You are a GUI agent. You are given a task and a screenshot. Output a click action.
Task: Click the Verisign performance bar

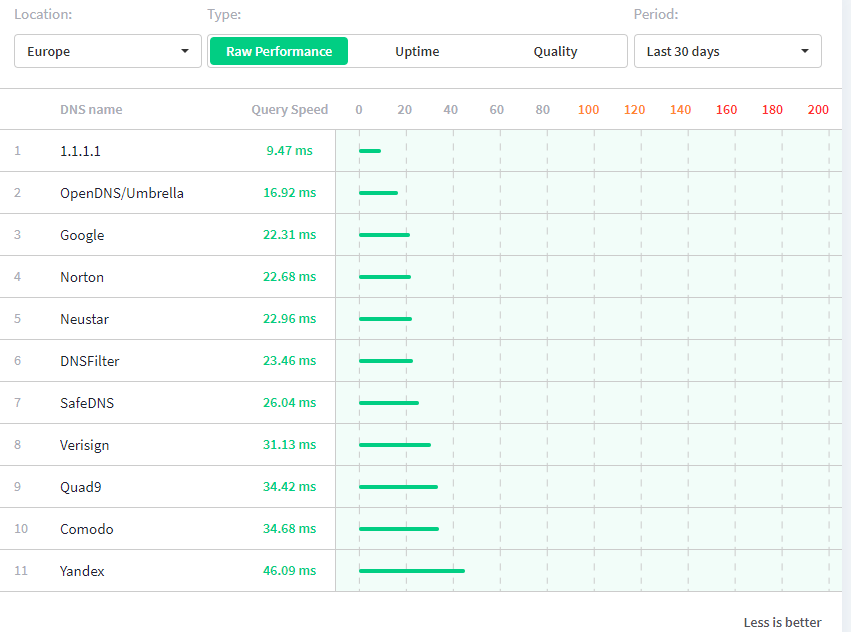click(395, 445)
